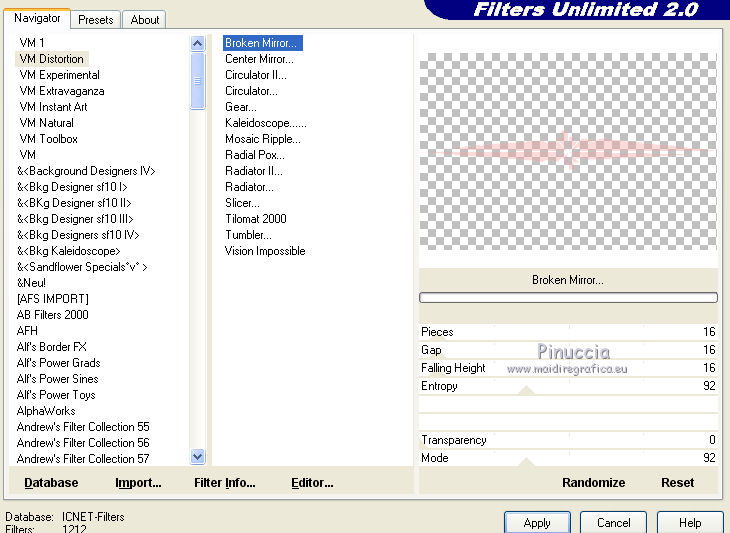Select Andrew's Filter Collection 57
This screenshot has width=730, height=533.
tap(83, 459)
